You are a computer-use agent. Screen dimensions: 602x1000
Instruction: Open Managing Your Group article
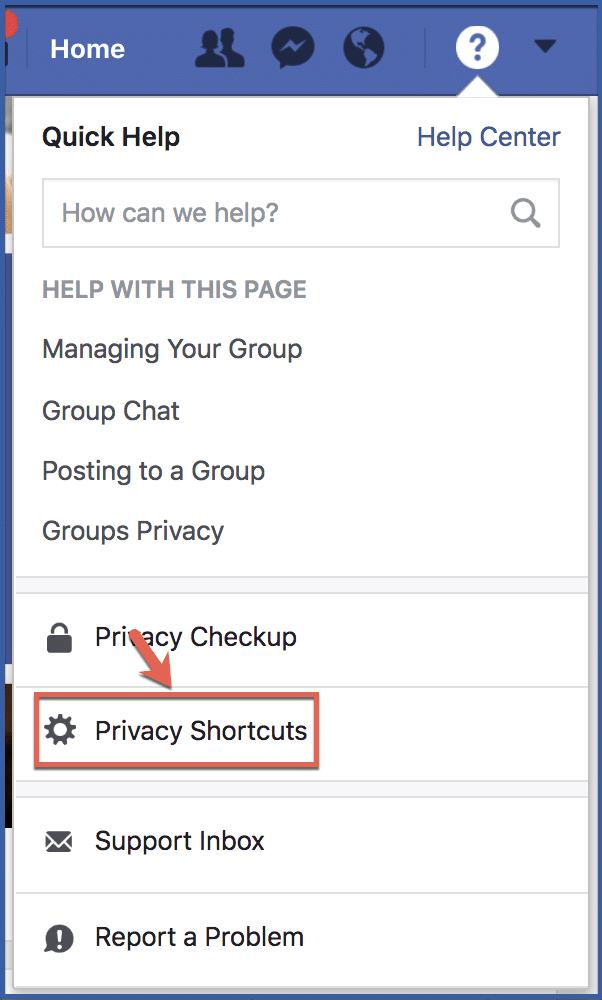click(172, 349)
